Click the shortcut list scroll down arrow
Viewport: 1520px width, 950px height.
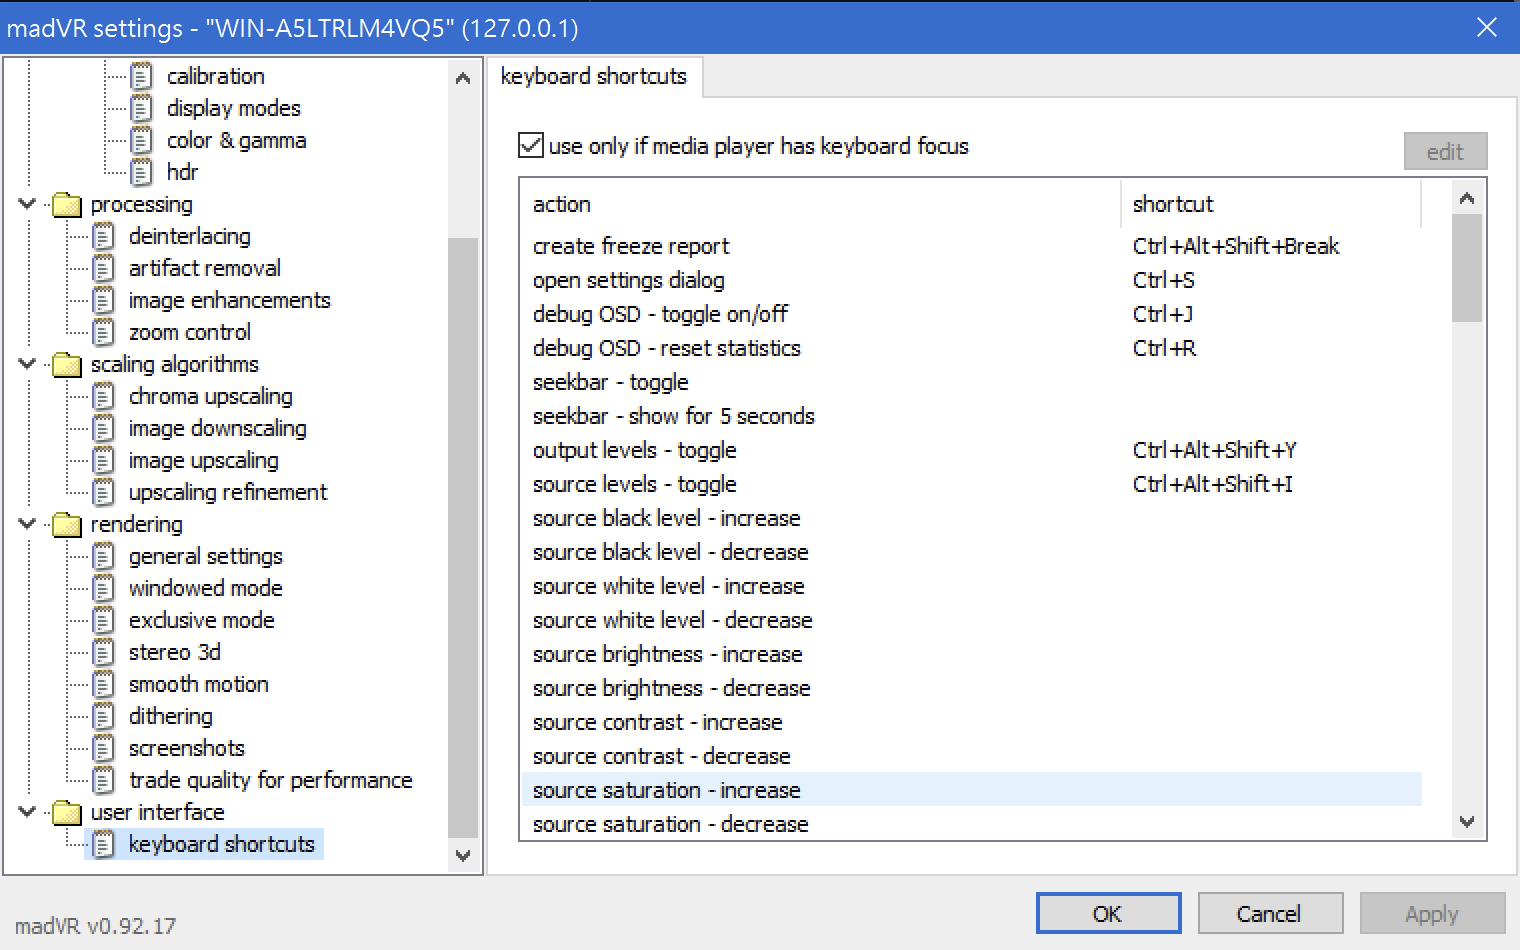pos(1467,822)
